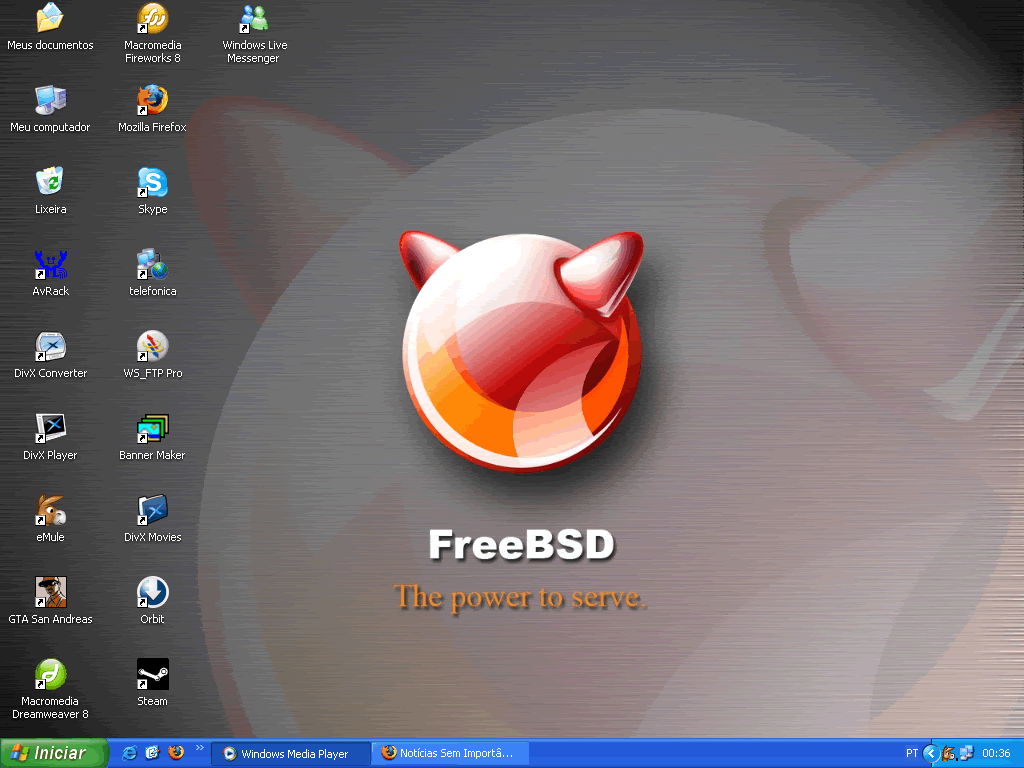Click the 00:36 system clock

(x=996, y=754)
